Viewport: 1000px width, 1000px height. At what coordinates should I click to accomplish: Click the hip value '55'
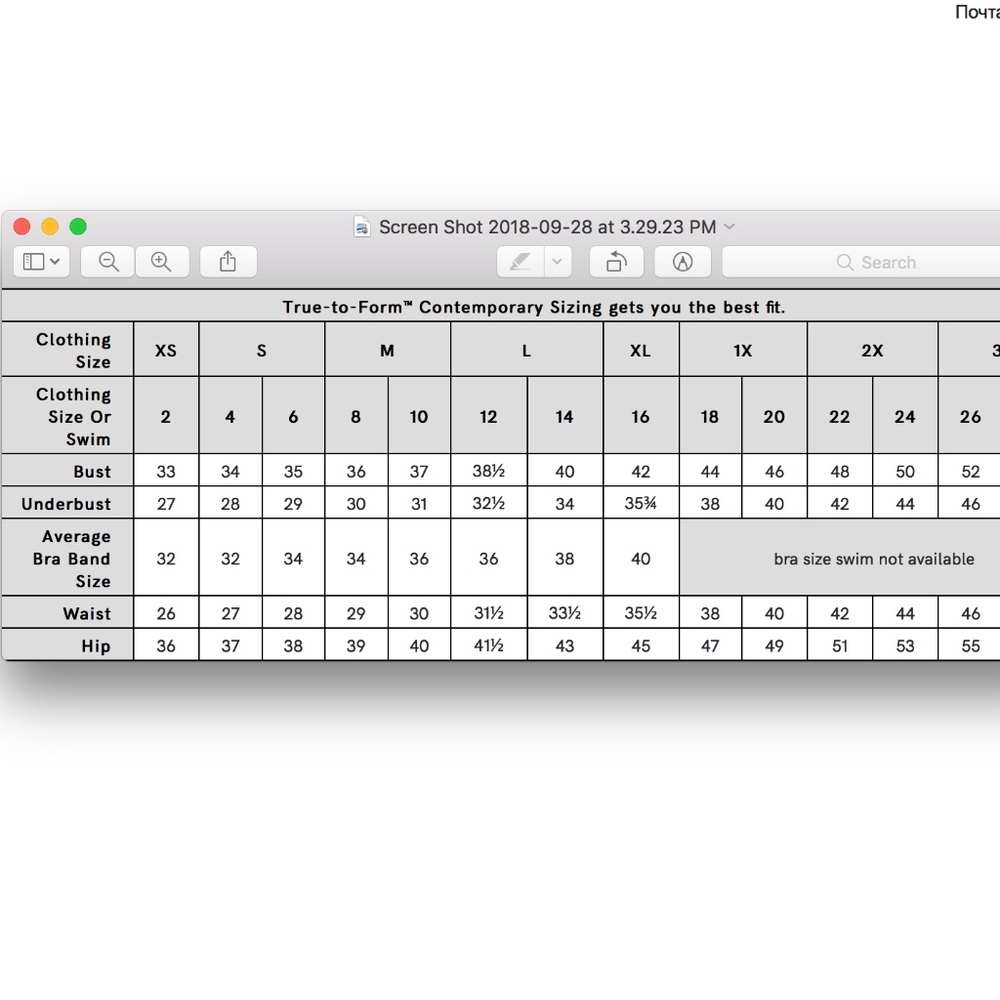pyautogui.click(x=971, y=646)
